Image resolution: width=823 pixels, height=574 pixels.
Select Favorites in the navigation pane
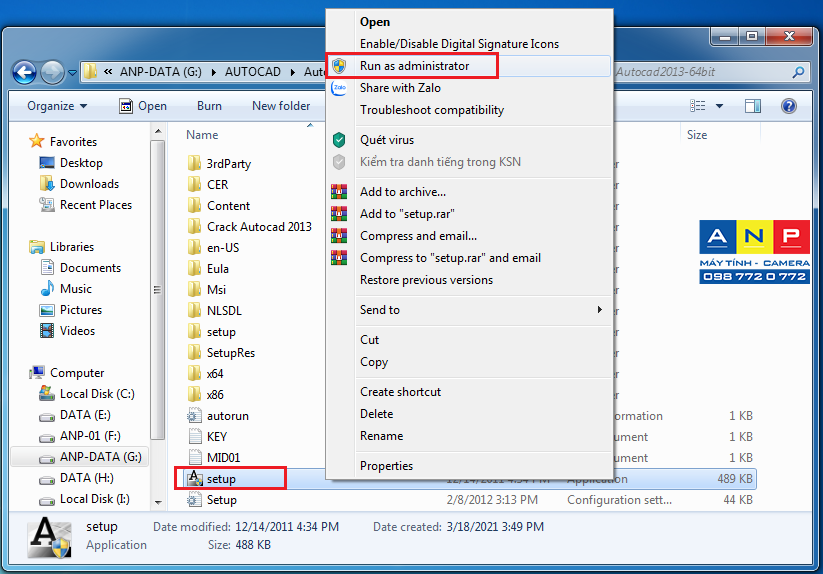pos(63,142)
